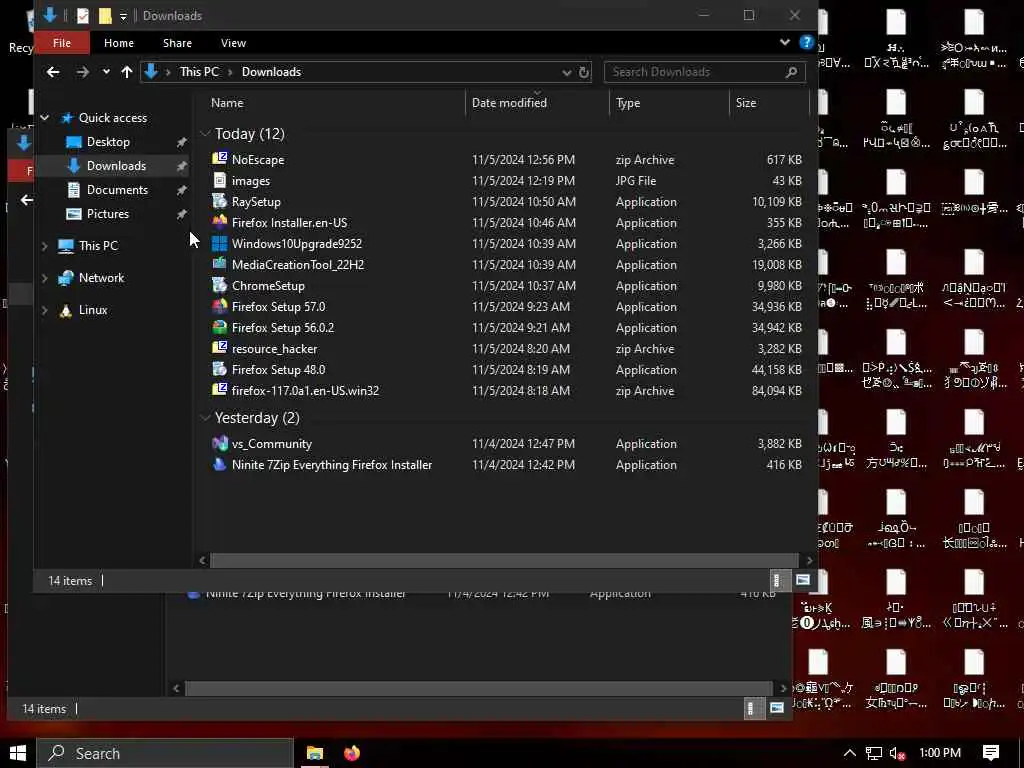Image resolution: width=1024 pixels, height=768 pixels.
Task: Click This PC in address breadcrumb
Action: tap(199, 72)
